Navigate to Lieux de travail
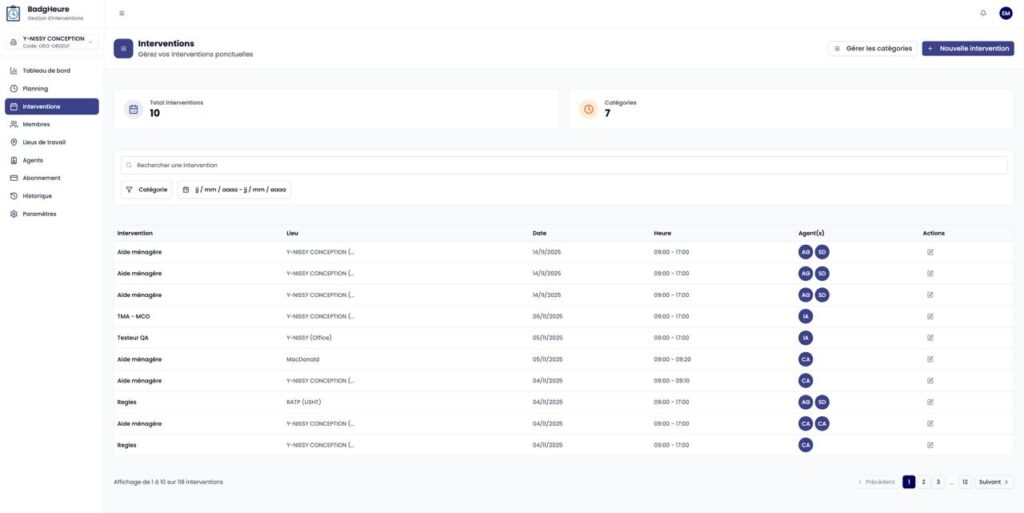The image size is (1024, 513). coord(44,142)
